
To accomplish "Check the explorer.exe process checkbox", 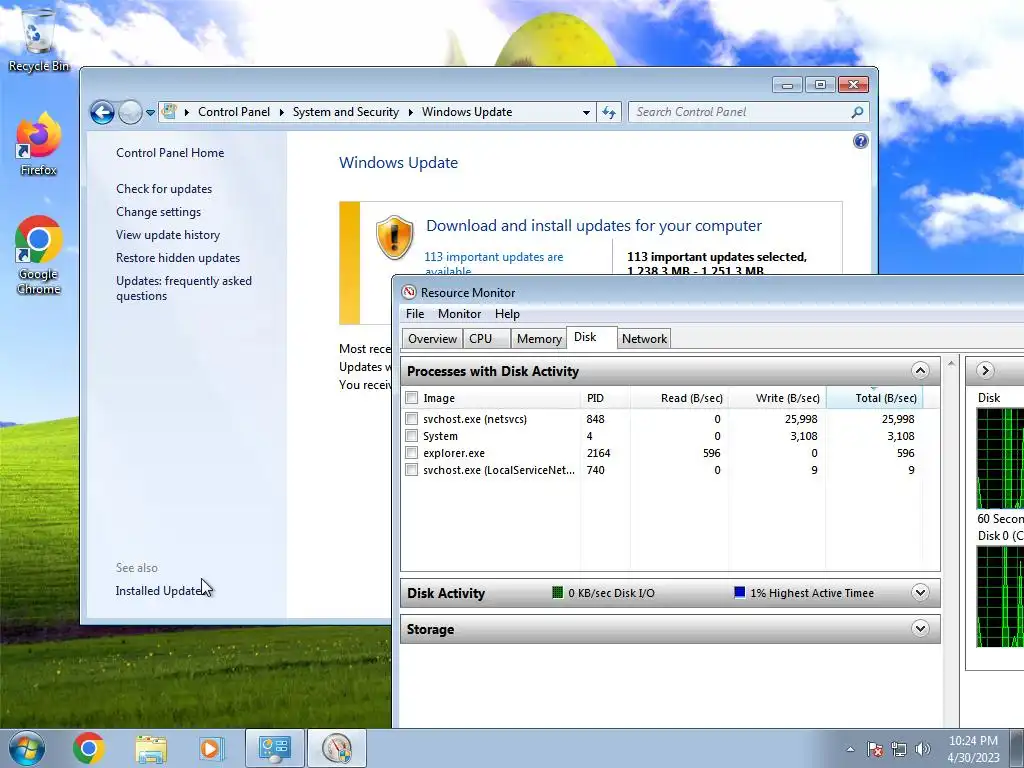I will (411, 453).
